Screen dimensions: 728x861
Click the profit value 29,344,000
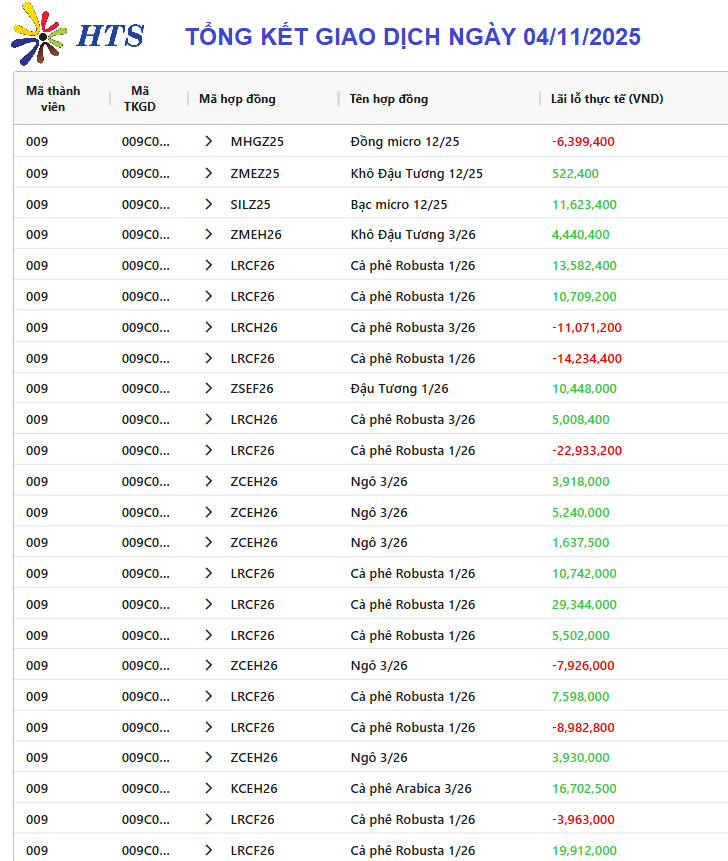pos(584,604)
